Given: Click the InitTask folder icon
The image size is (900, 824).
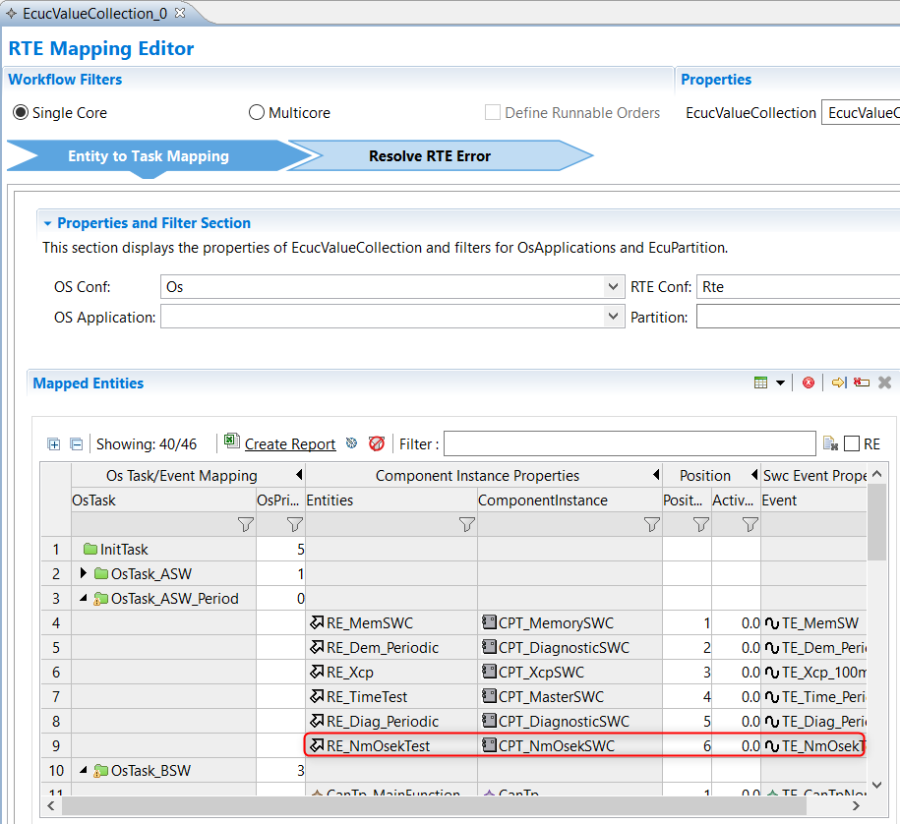Looking at the screenshot, I should click(x=90, y=549).
